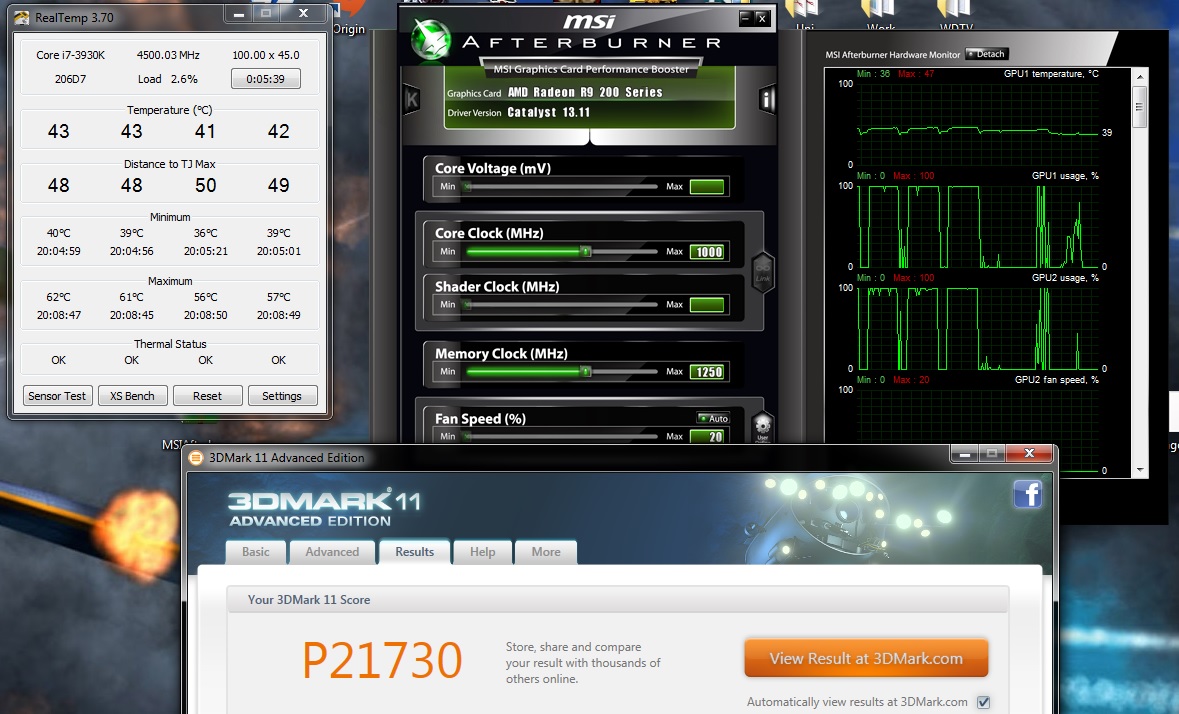
Task: Click the Core Clock slider handle
Action: 586,252
